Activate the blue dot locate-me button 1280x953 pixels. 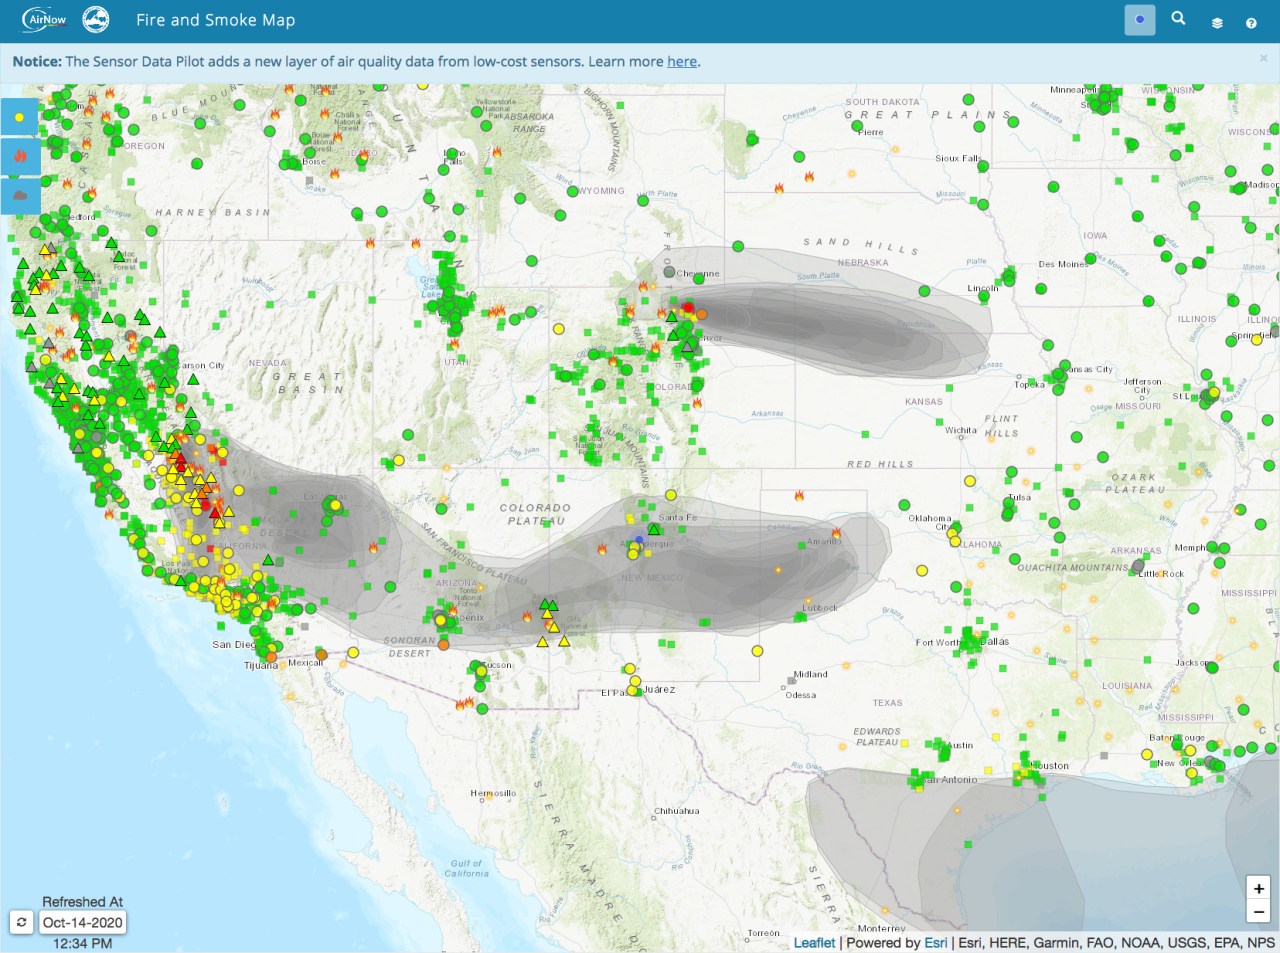pyautogui.click(x=1140, y=20)
